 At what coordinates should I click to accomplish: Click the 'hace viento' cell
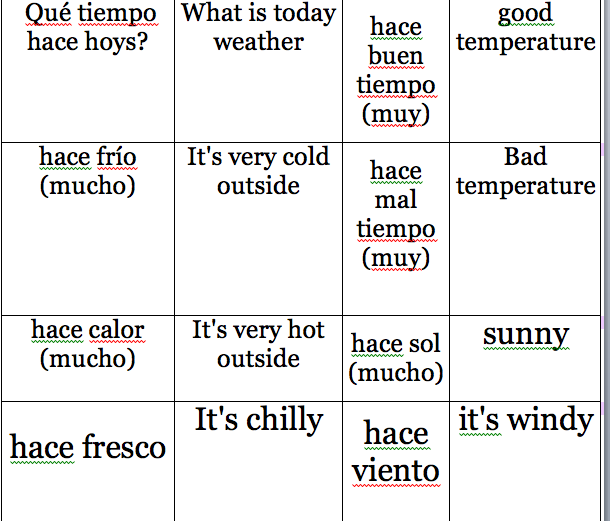(x=396, y=451)
